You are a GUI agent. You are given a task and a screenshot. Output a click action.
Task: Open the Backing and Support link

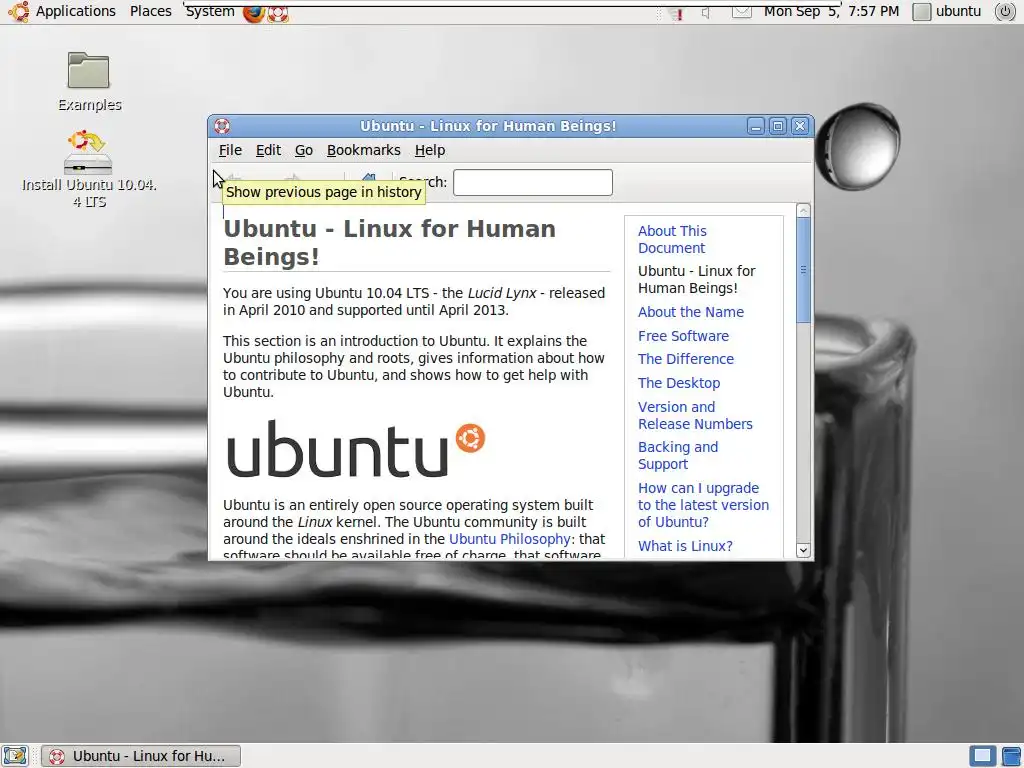[678, 456]
